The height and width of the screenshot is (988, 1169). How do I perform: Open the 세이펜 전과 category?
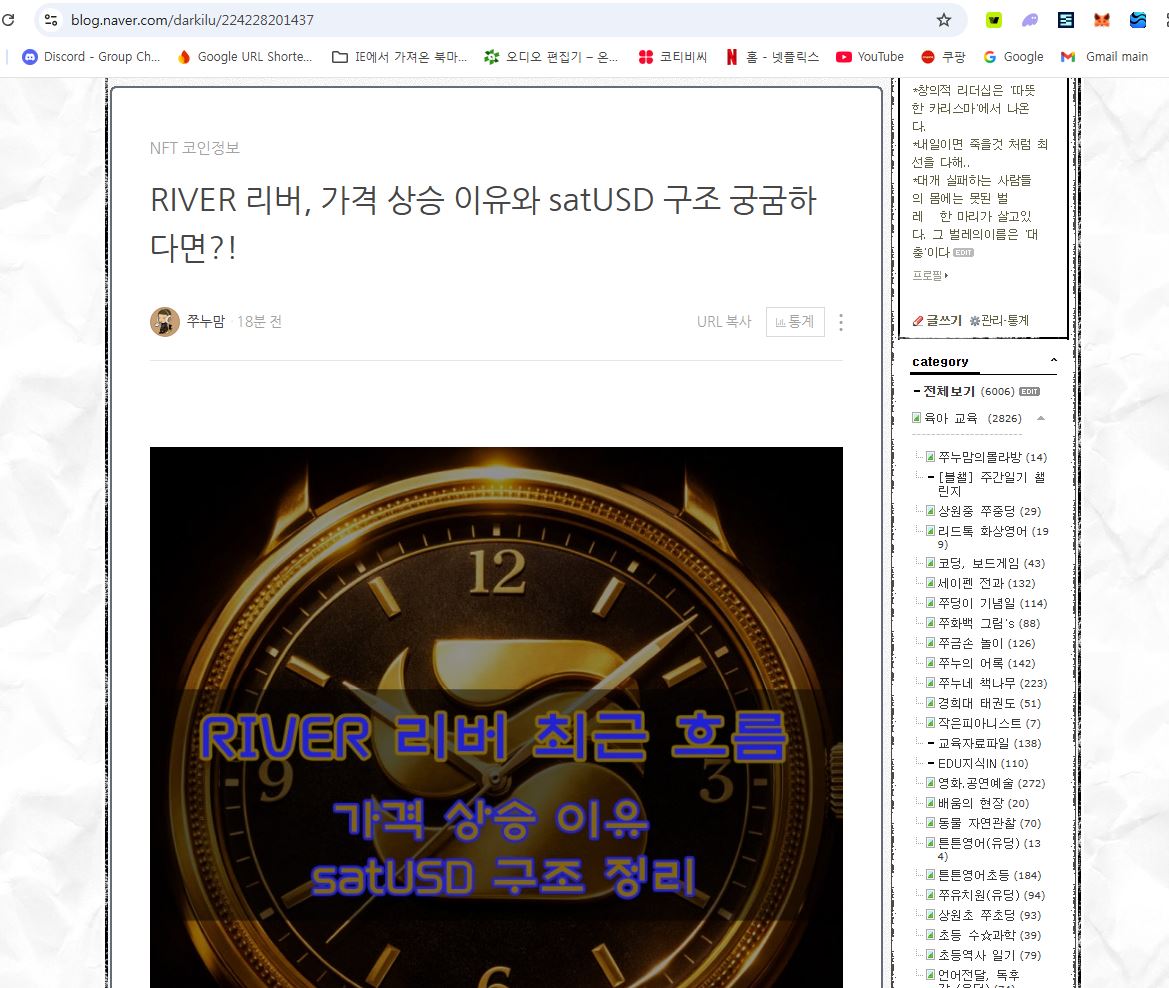click(971, 584)
